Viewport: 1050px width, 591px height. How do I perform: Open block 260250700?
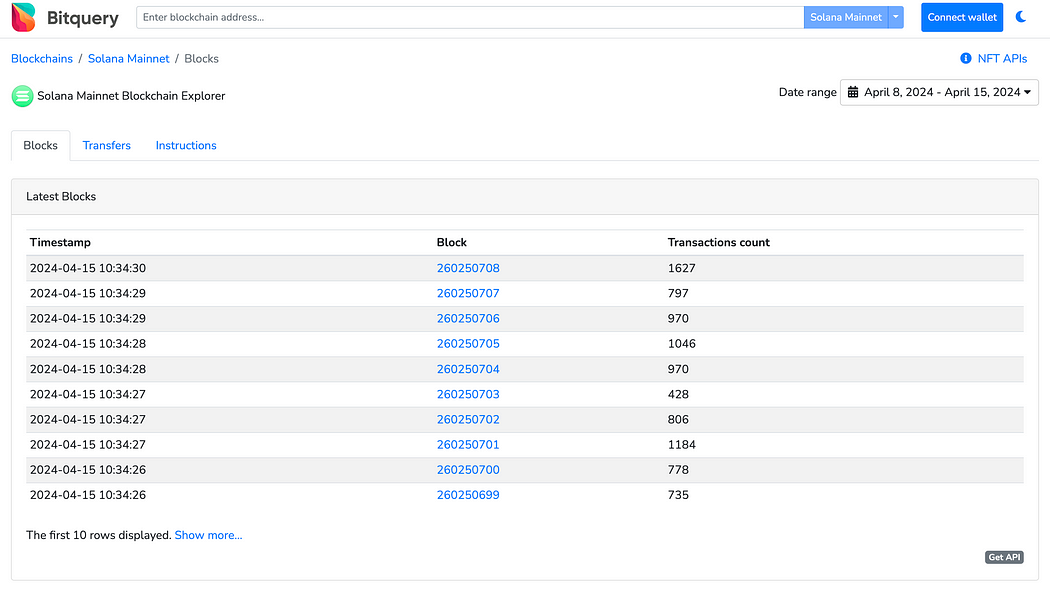pos(468,470)
